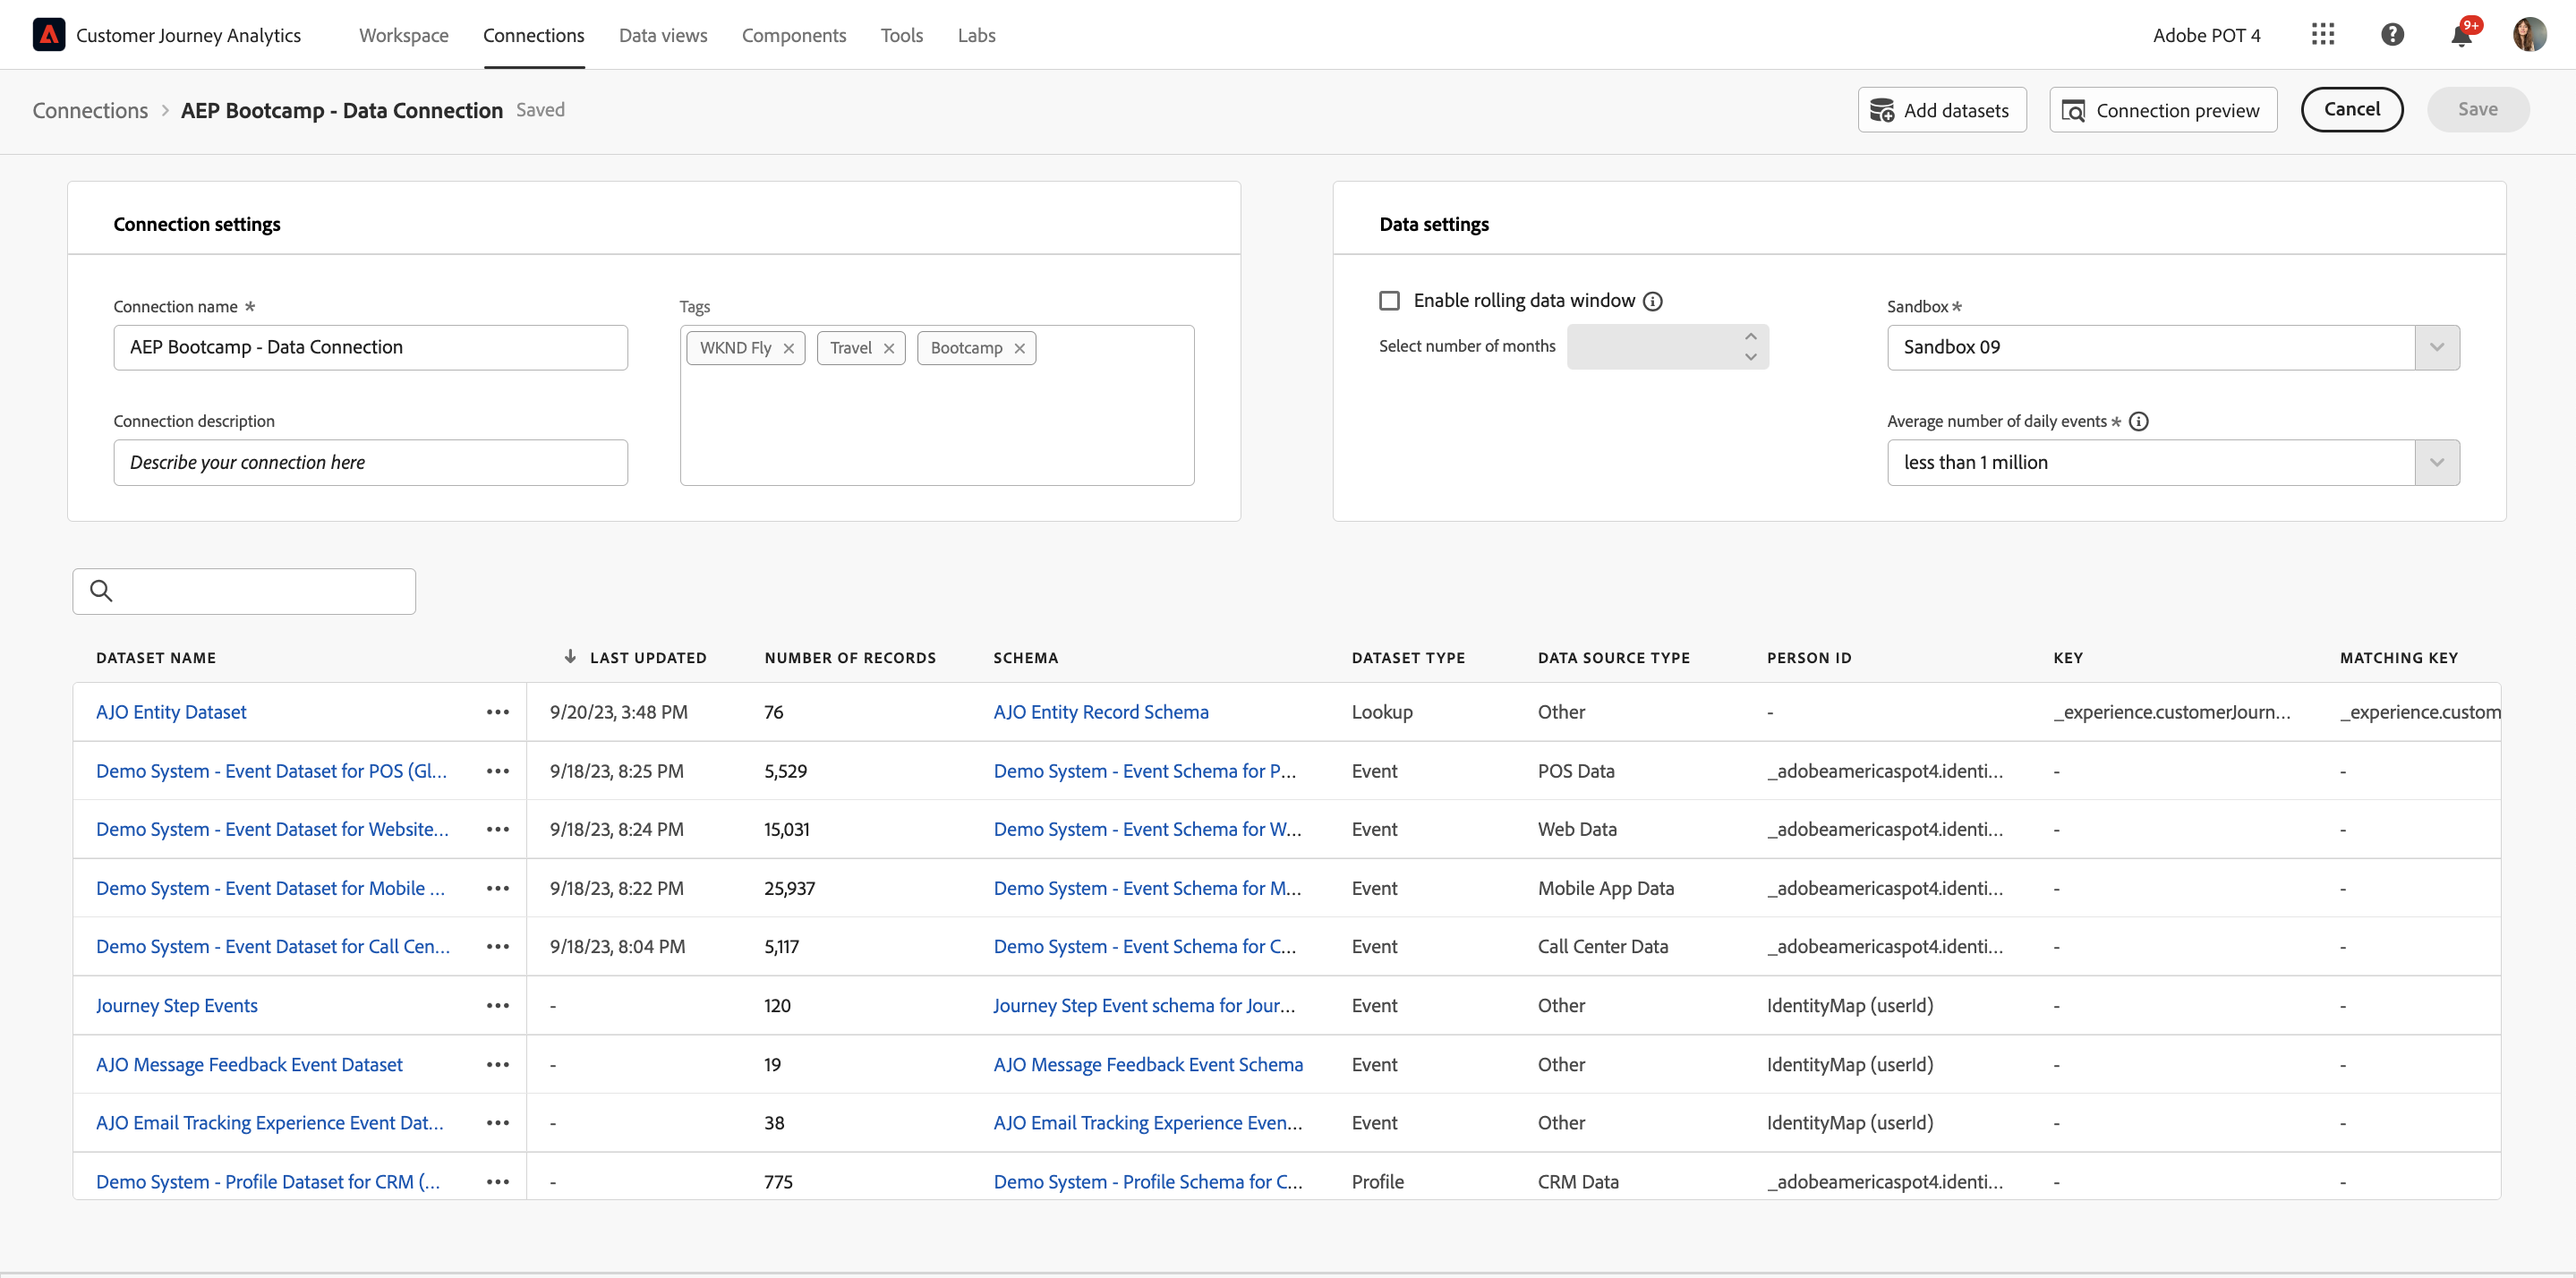Image resolution: width=2576 pixels, height=1278 pixels.
Task: Switch to Workspace tab
Action: (x=404, y=35)
